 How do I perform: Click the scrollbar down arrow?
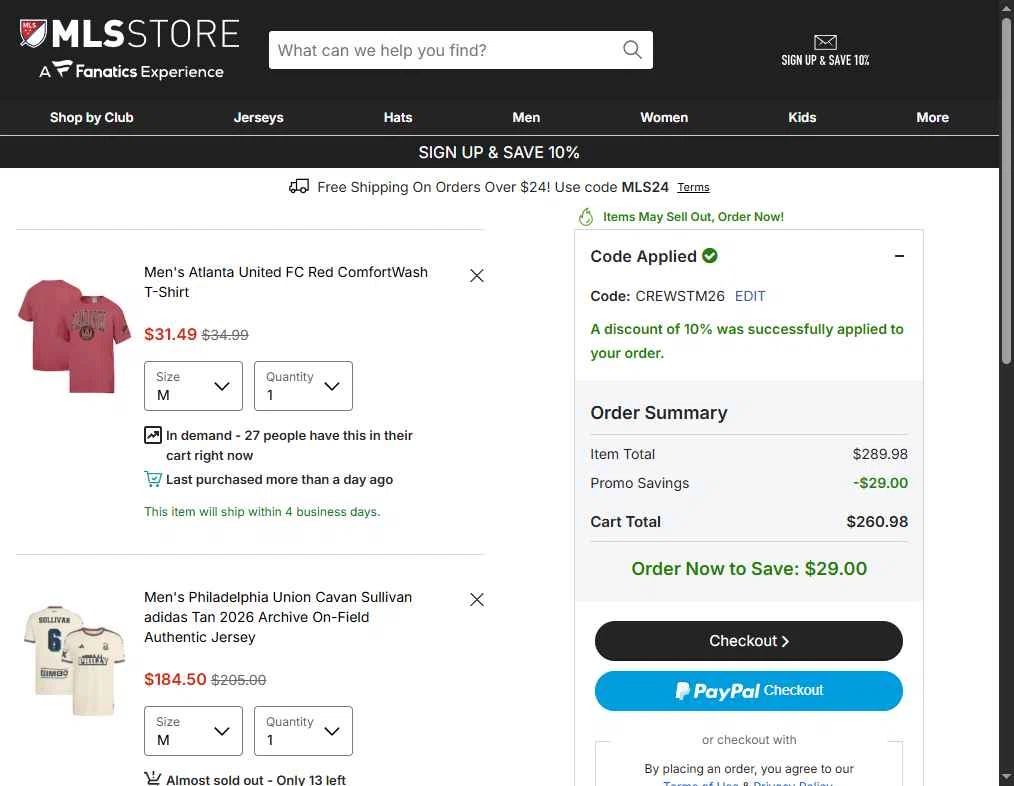pyautogui.click(x=1006, y=777)
